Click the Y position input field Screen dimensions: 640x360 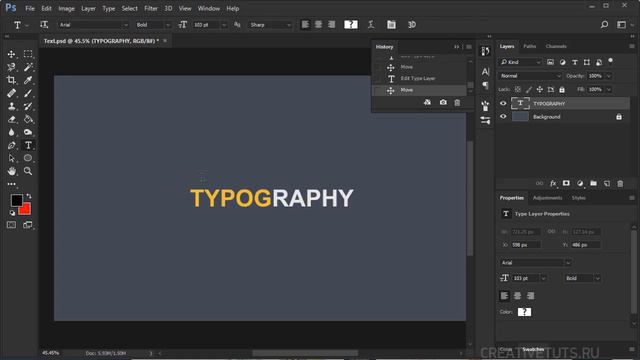[585, 245]
